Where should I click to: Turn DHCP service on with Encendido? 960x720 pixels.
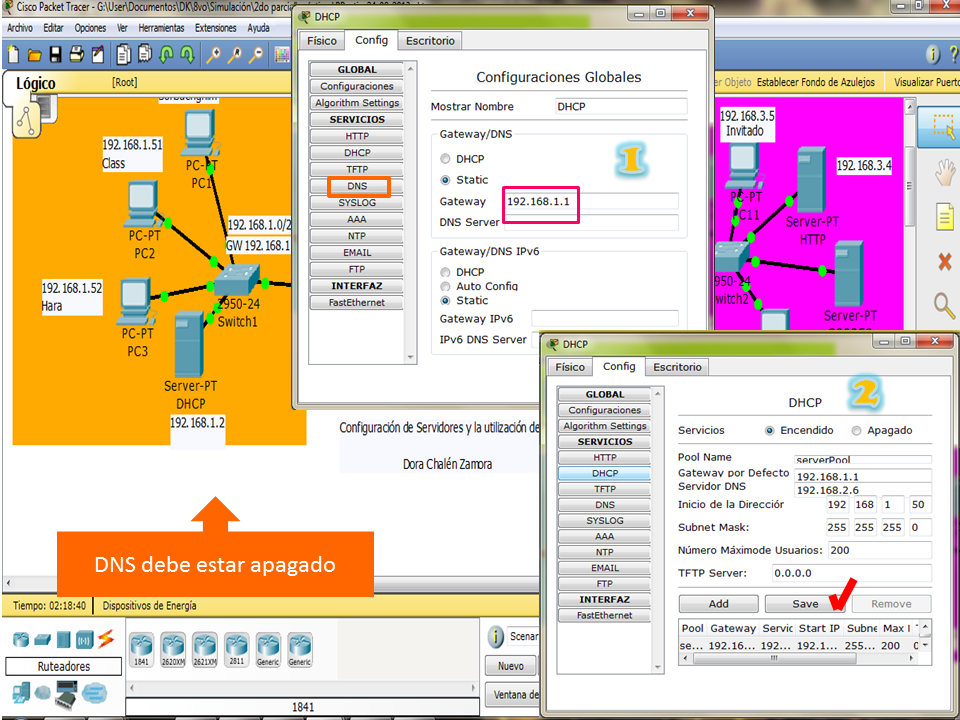click(x=770, y=431)
